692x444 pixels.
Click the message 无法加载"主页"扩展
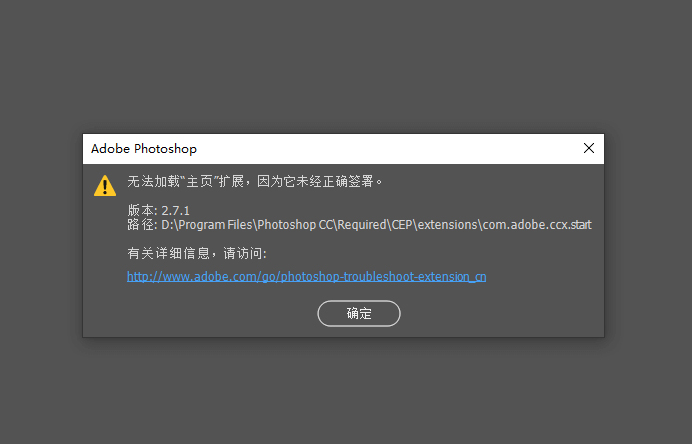coord(255,181)
